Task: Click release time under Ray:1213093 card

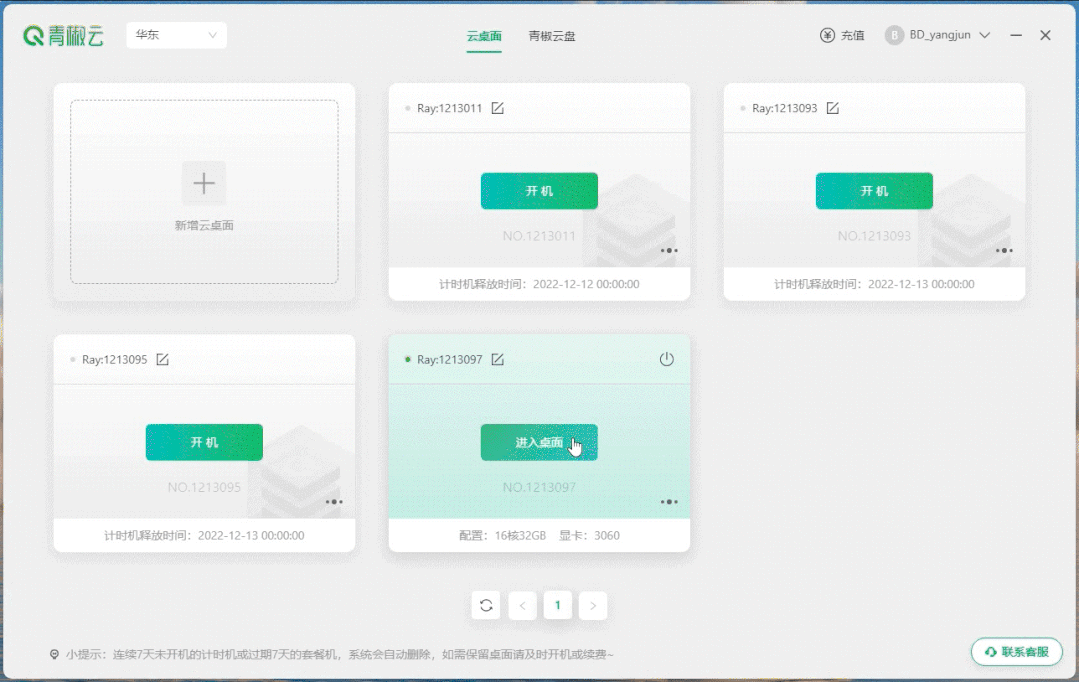Action: point(874,284)
